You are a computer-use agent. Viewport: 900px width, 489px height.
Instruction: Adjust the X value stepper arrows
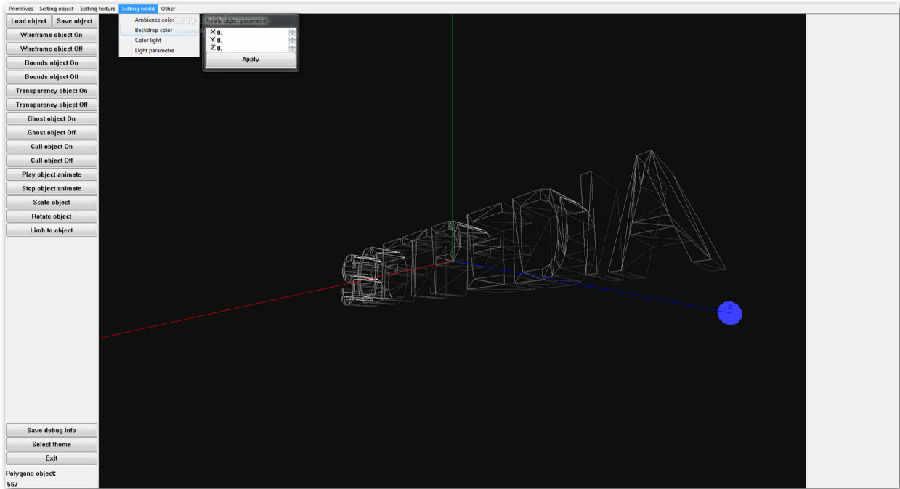pos(292,32)
